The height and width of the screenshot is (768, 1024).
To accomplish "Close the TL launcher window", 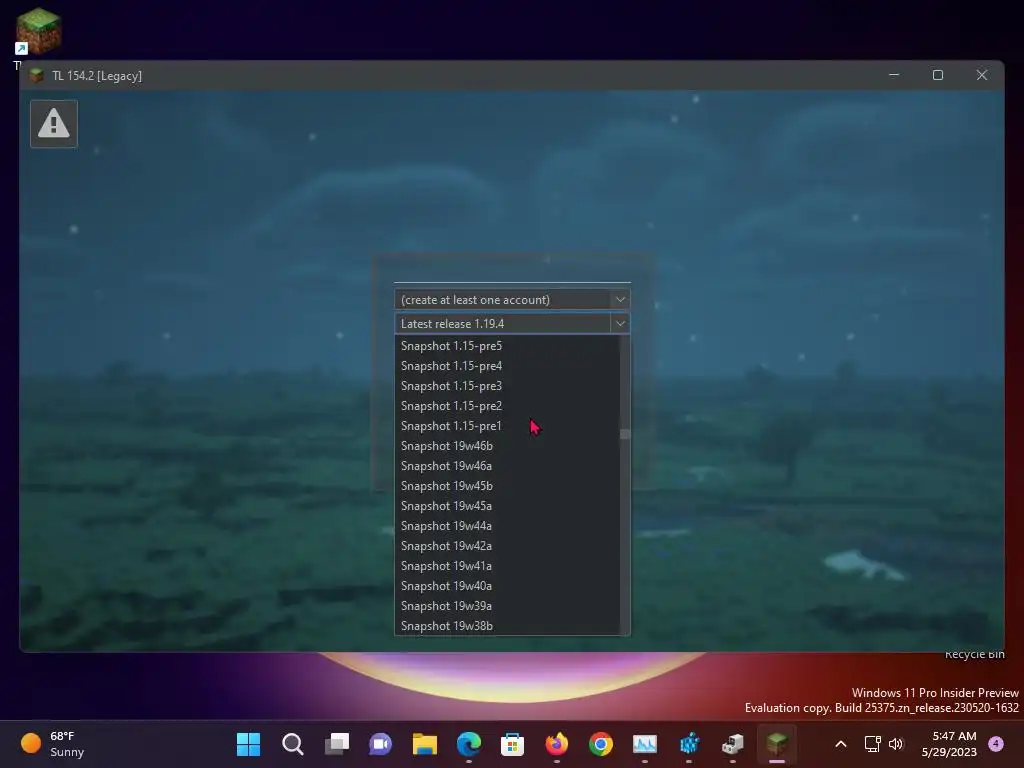I will coord(982,75).
